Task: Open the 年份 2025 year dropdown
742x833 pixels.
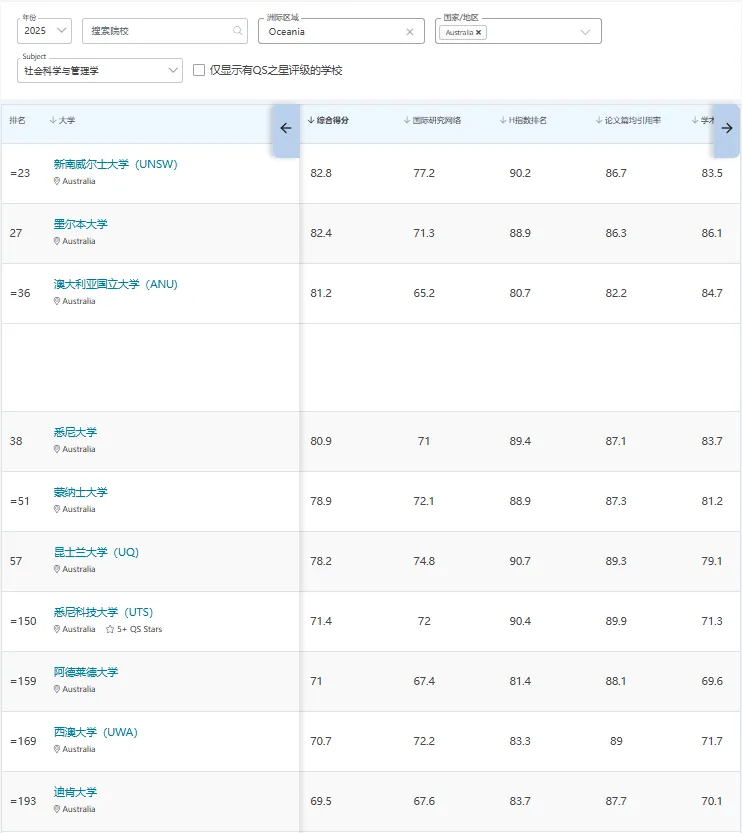Action: [44, 31]
